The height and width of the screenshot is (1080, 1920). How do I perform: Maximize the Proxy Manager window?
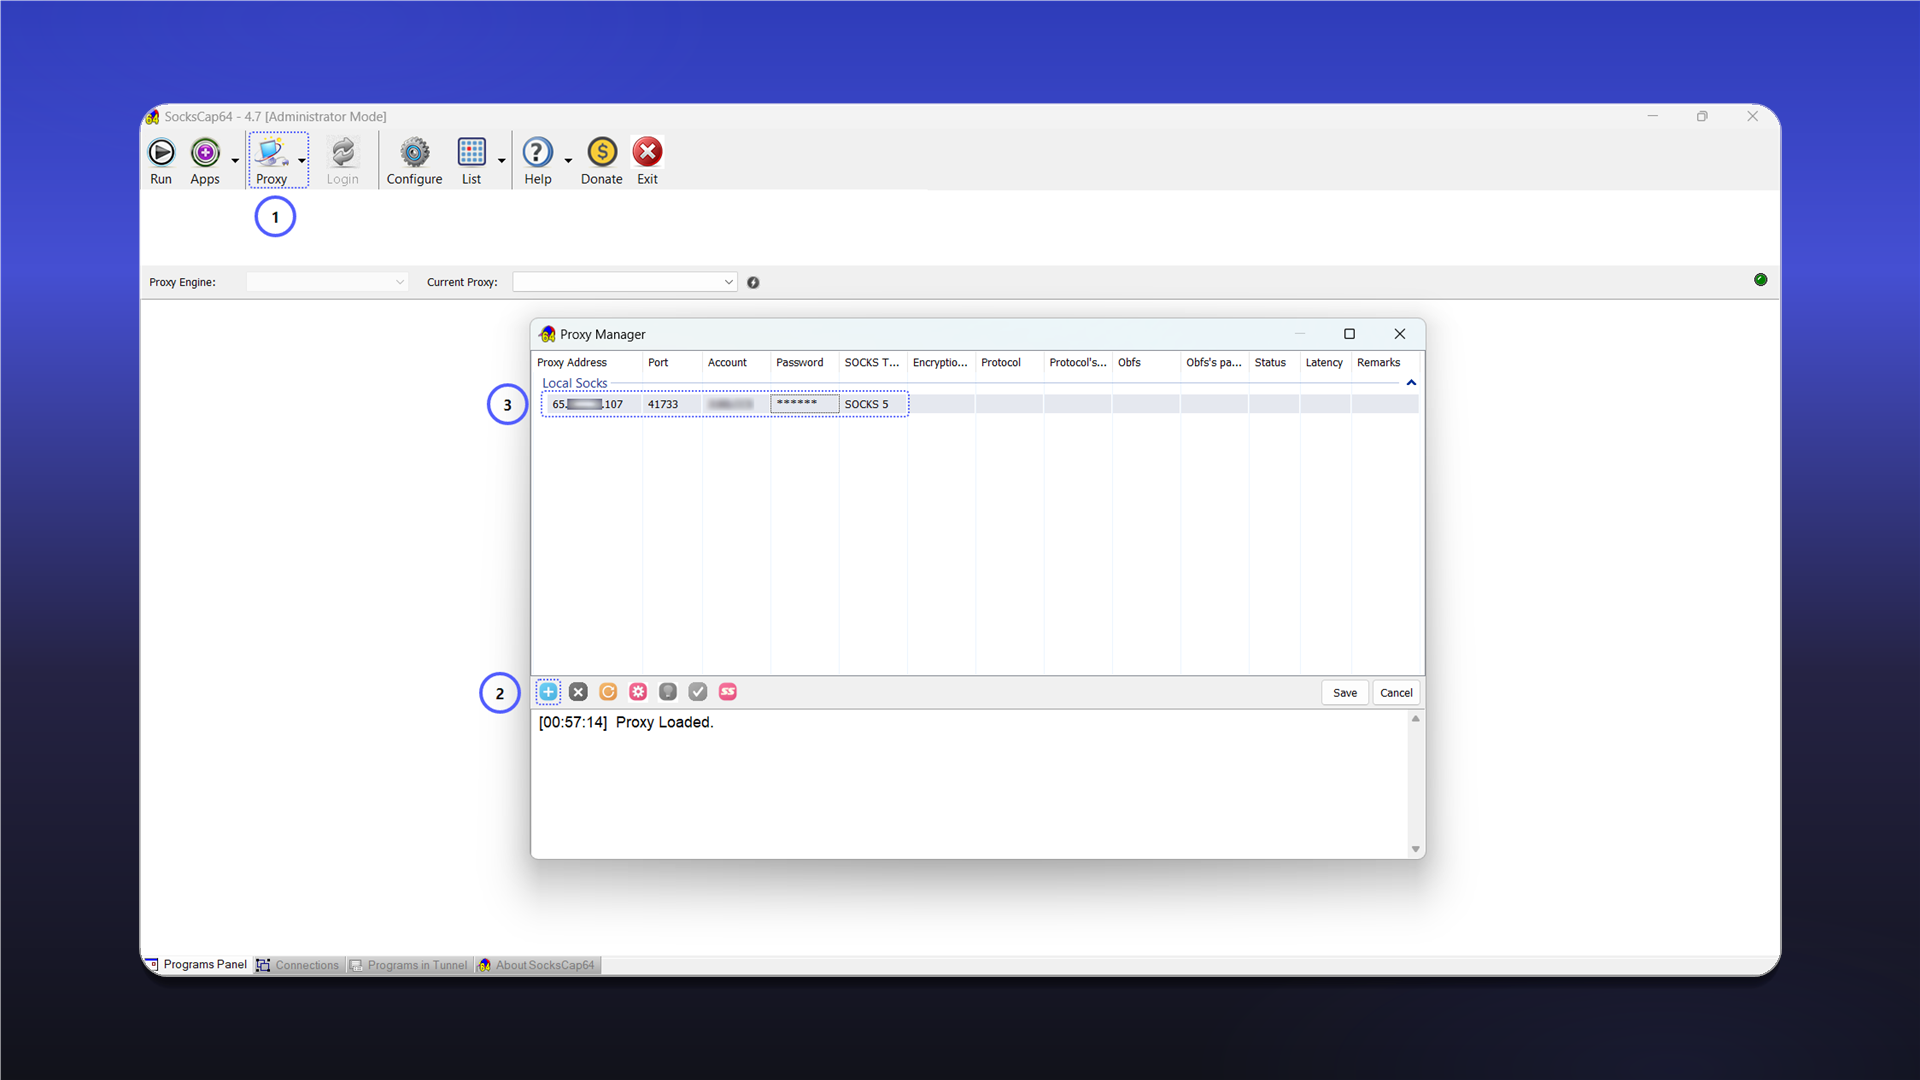[1349, 334]
